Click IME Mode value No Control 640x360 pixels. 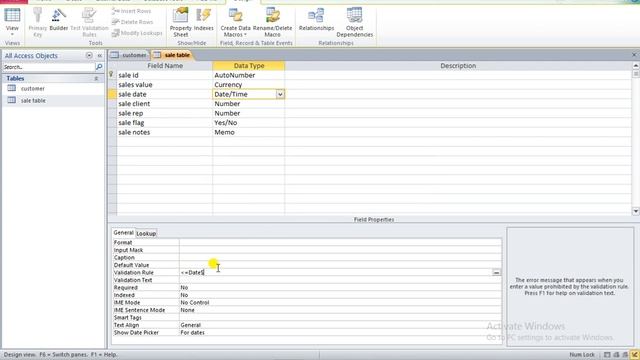pos(340,302)
